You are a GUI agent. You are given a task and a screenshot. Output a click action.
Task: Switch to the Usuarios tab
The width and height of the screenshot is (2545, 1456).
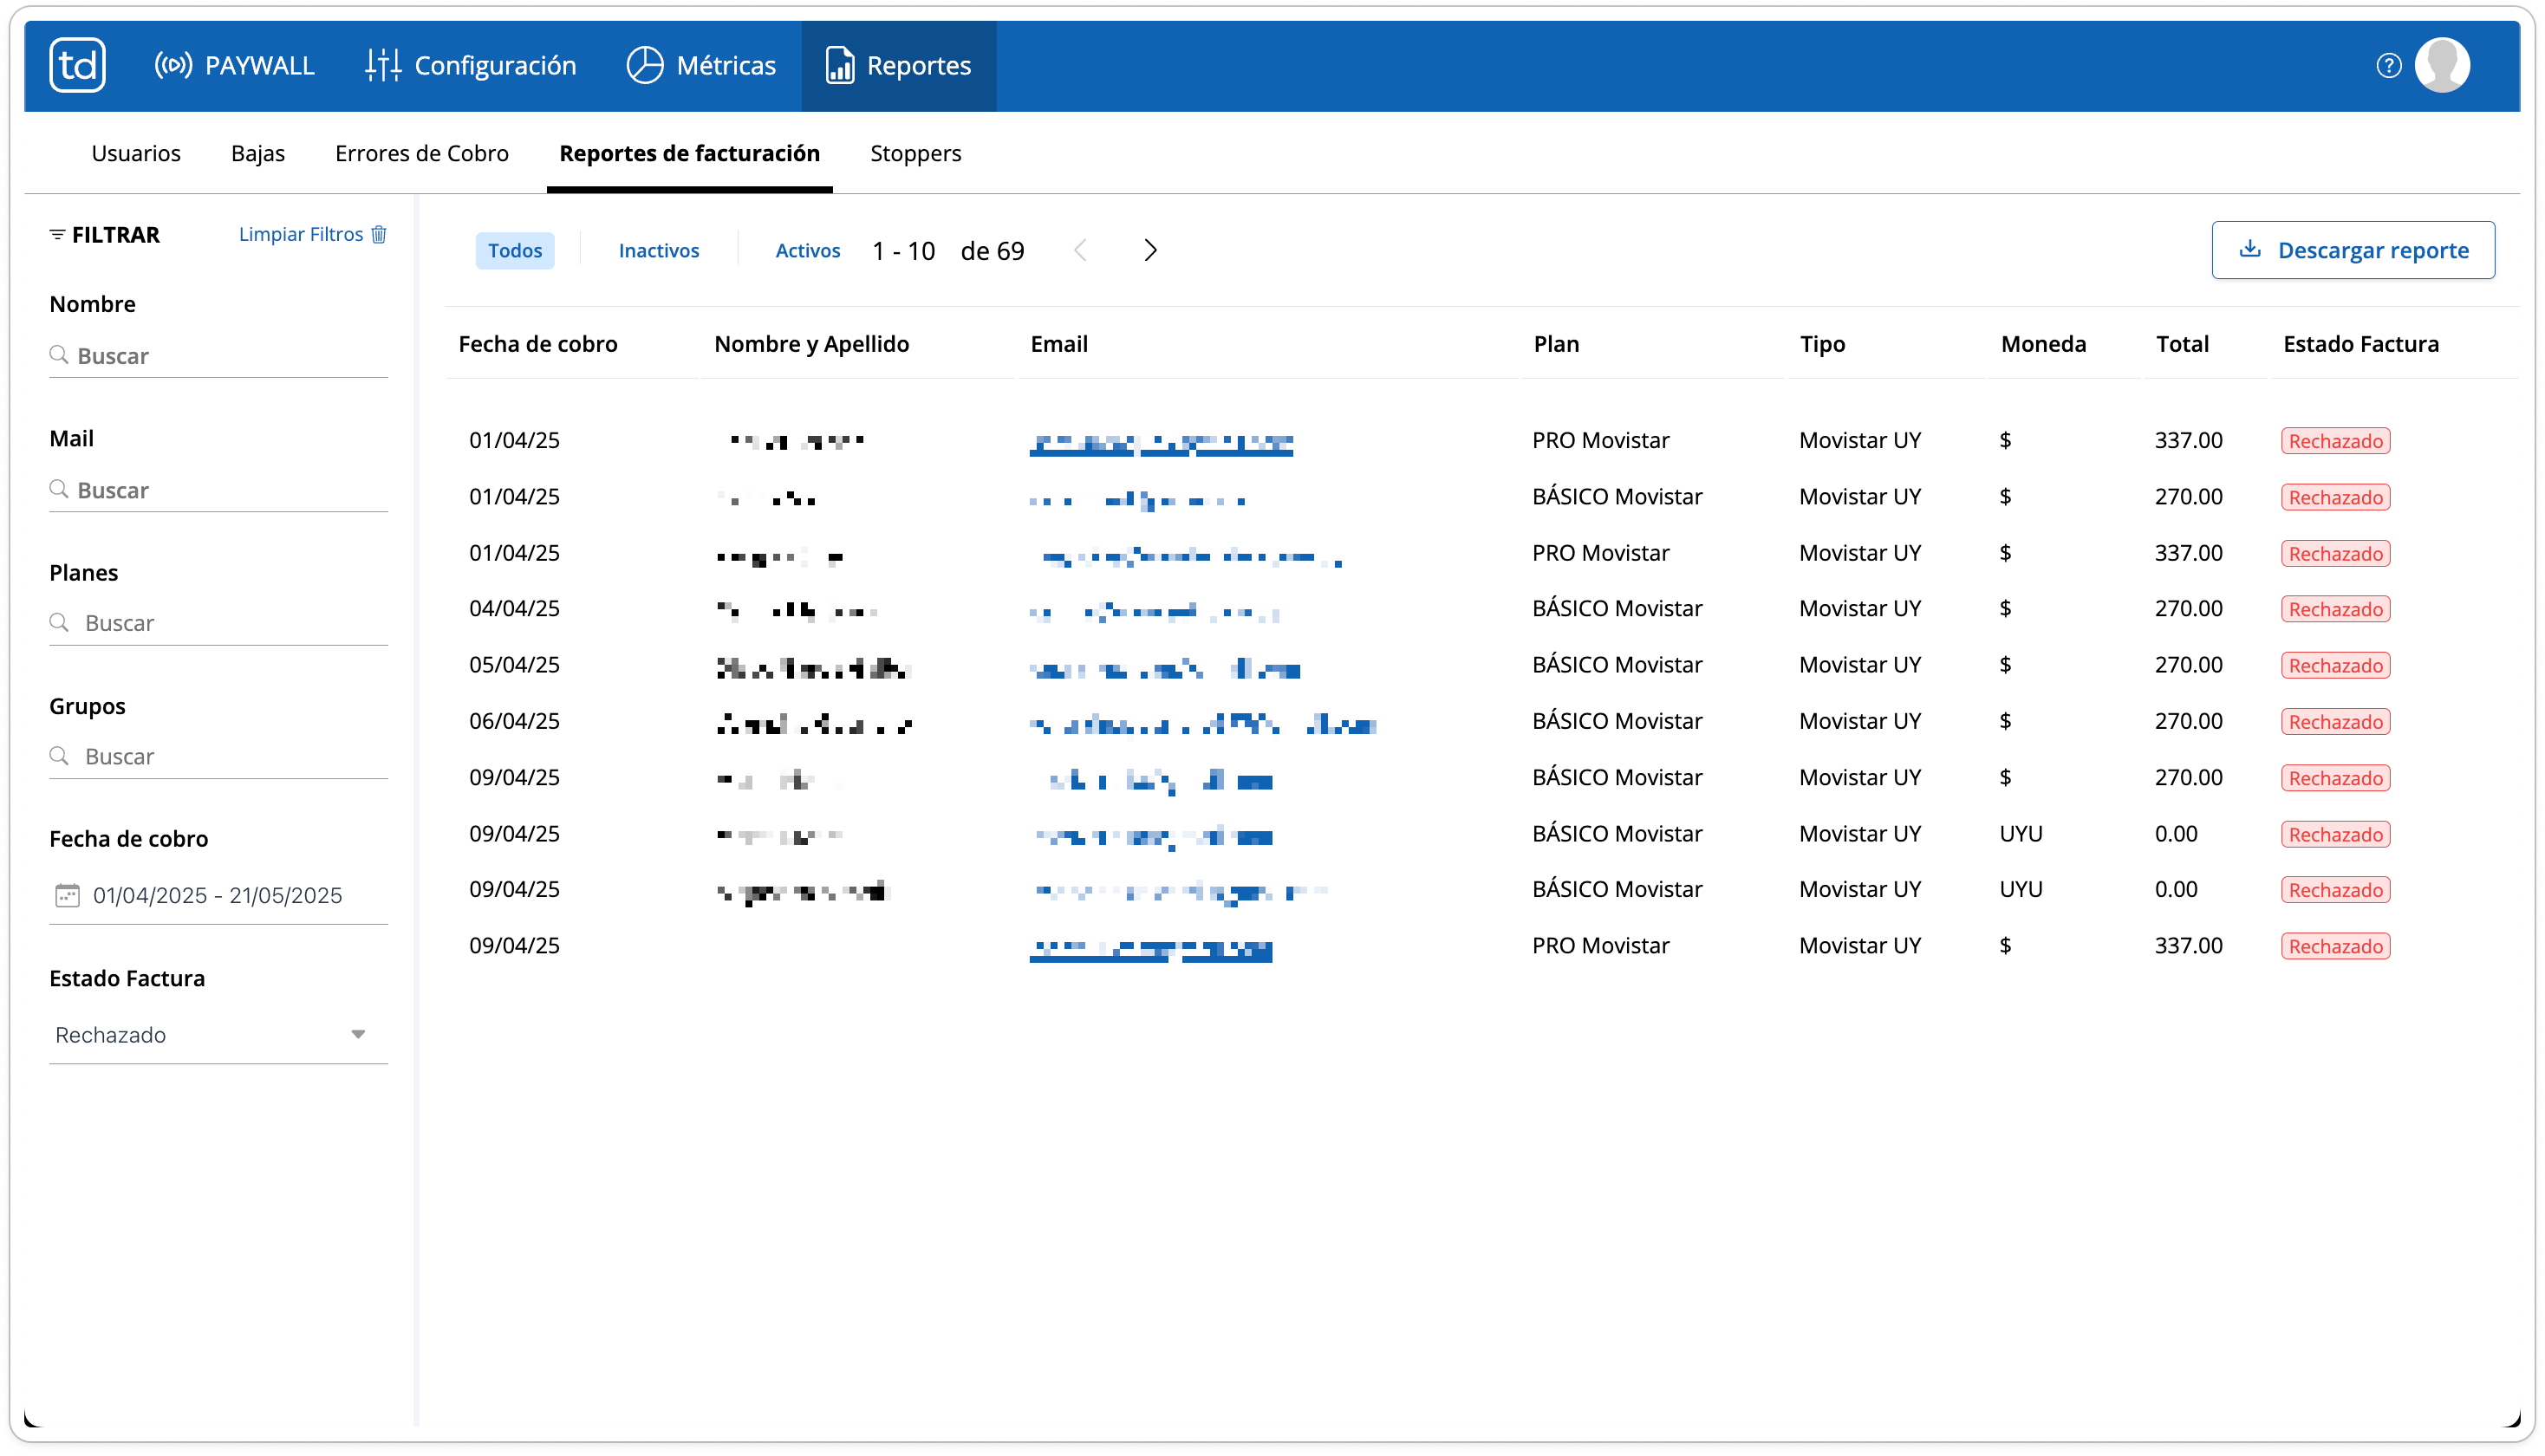pos(136,153)
